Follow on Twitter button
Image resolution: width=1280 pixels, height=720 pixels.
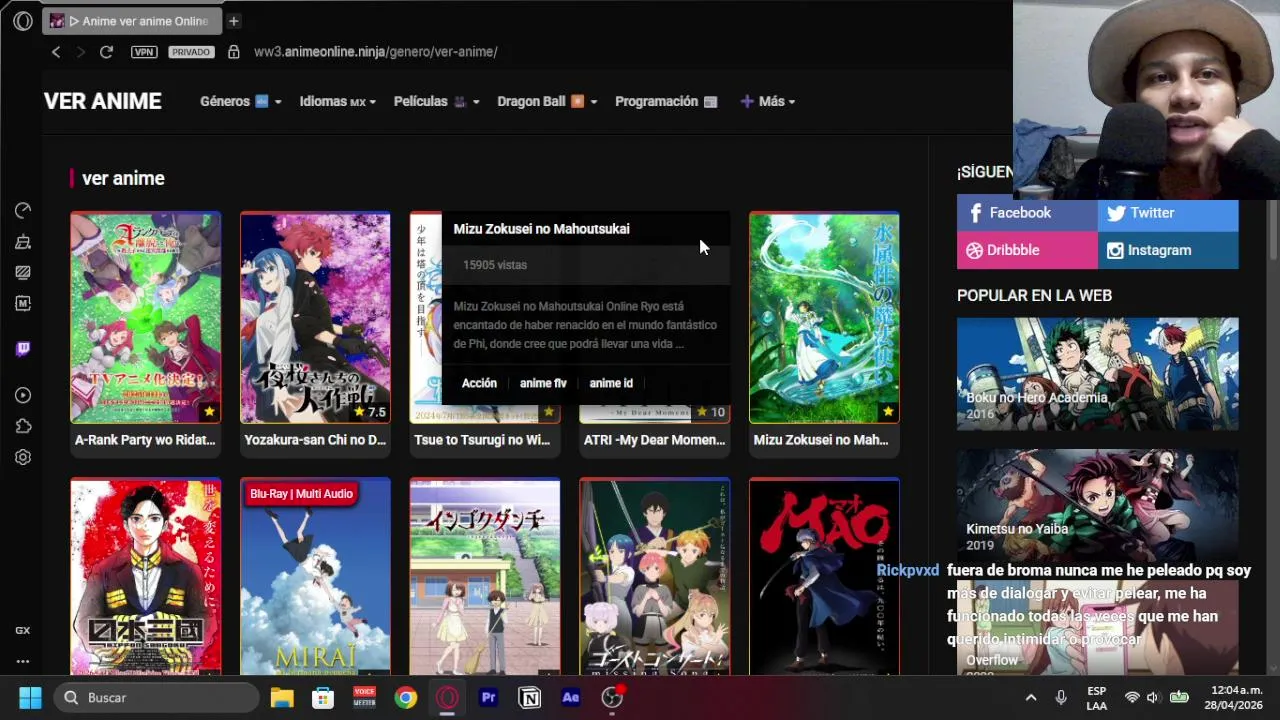click(1168, 213)
